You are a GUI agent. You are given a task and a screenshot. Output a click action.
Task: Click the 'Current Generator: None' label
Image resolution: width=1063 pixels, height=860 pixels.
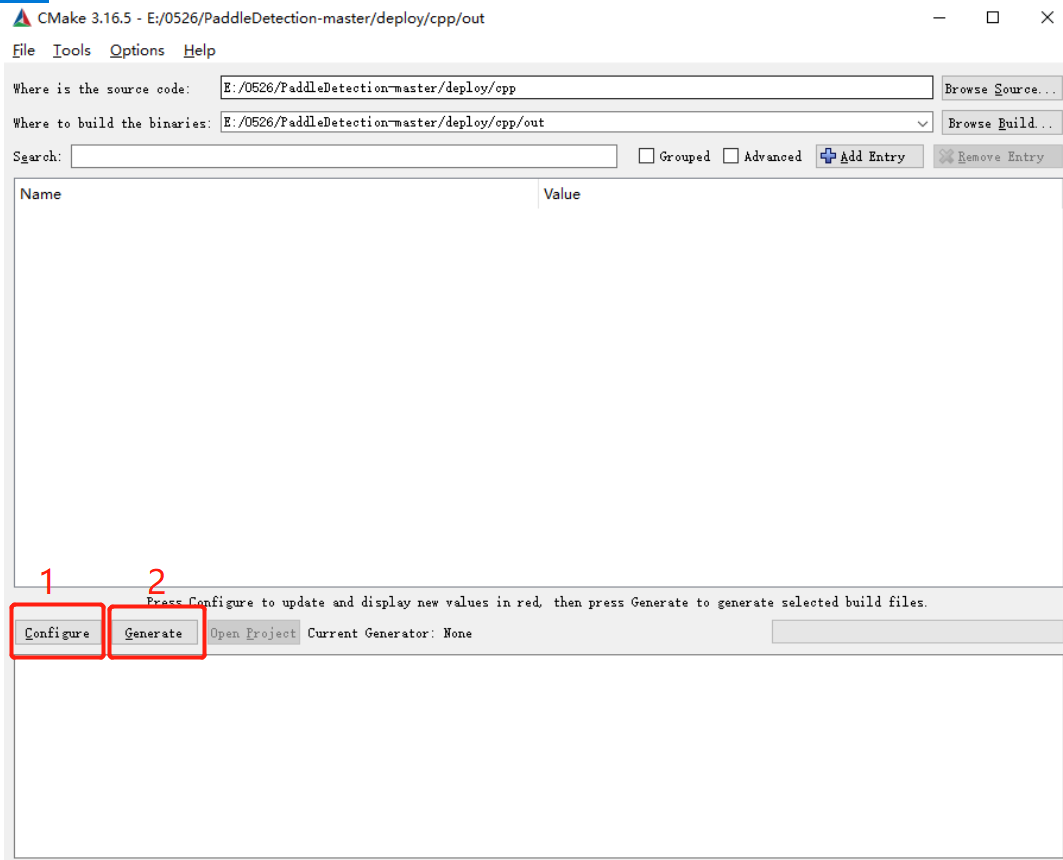(390, 633)
